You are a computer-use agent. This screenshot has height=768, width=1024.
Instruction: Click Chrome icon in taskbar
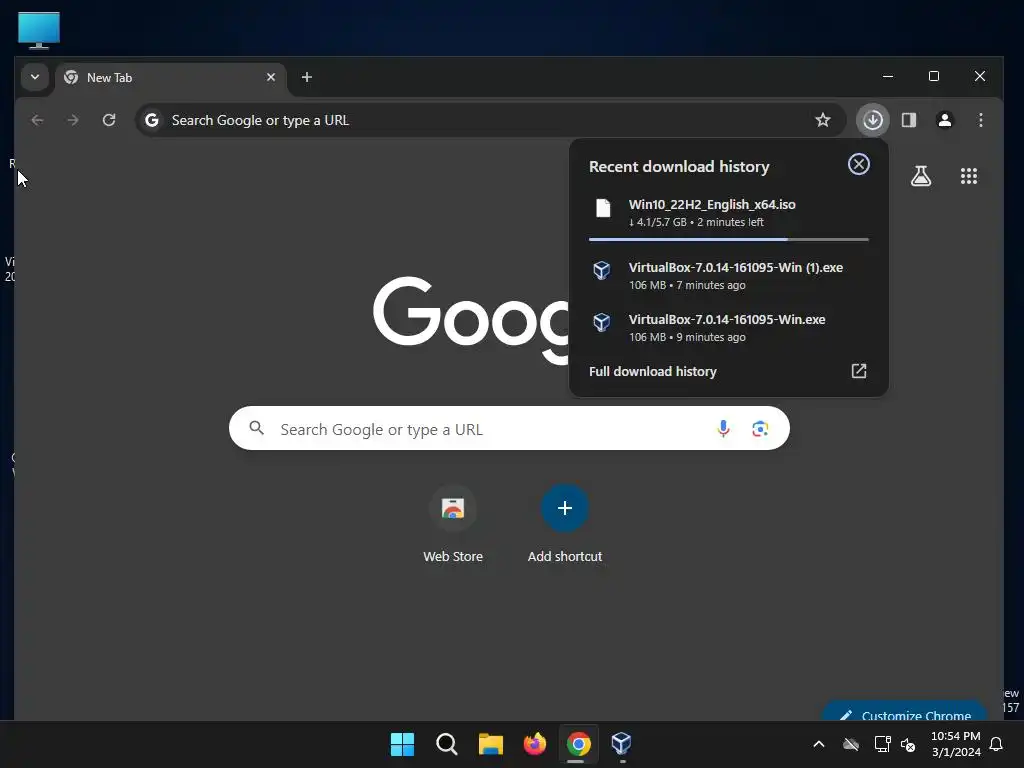(x=579, y=744)
